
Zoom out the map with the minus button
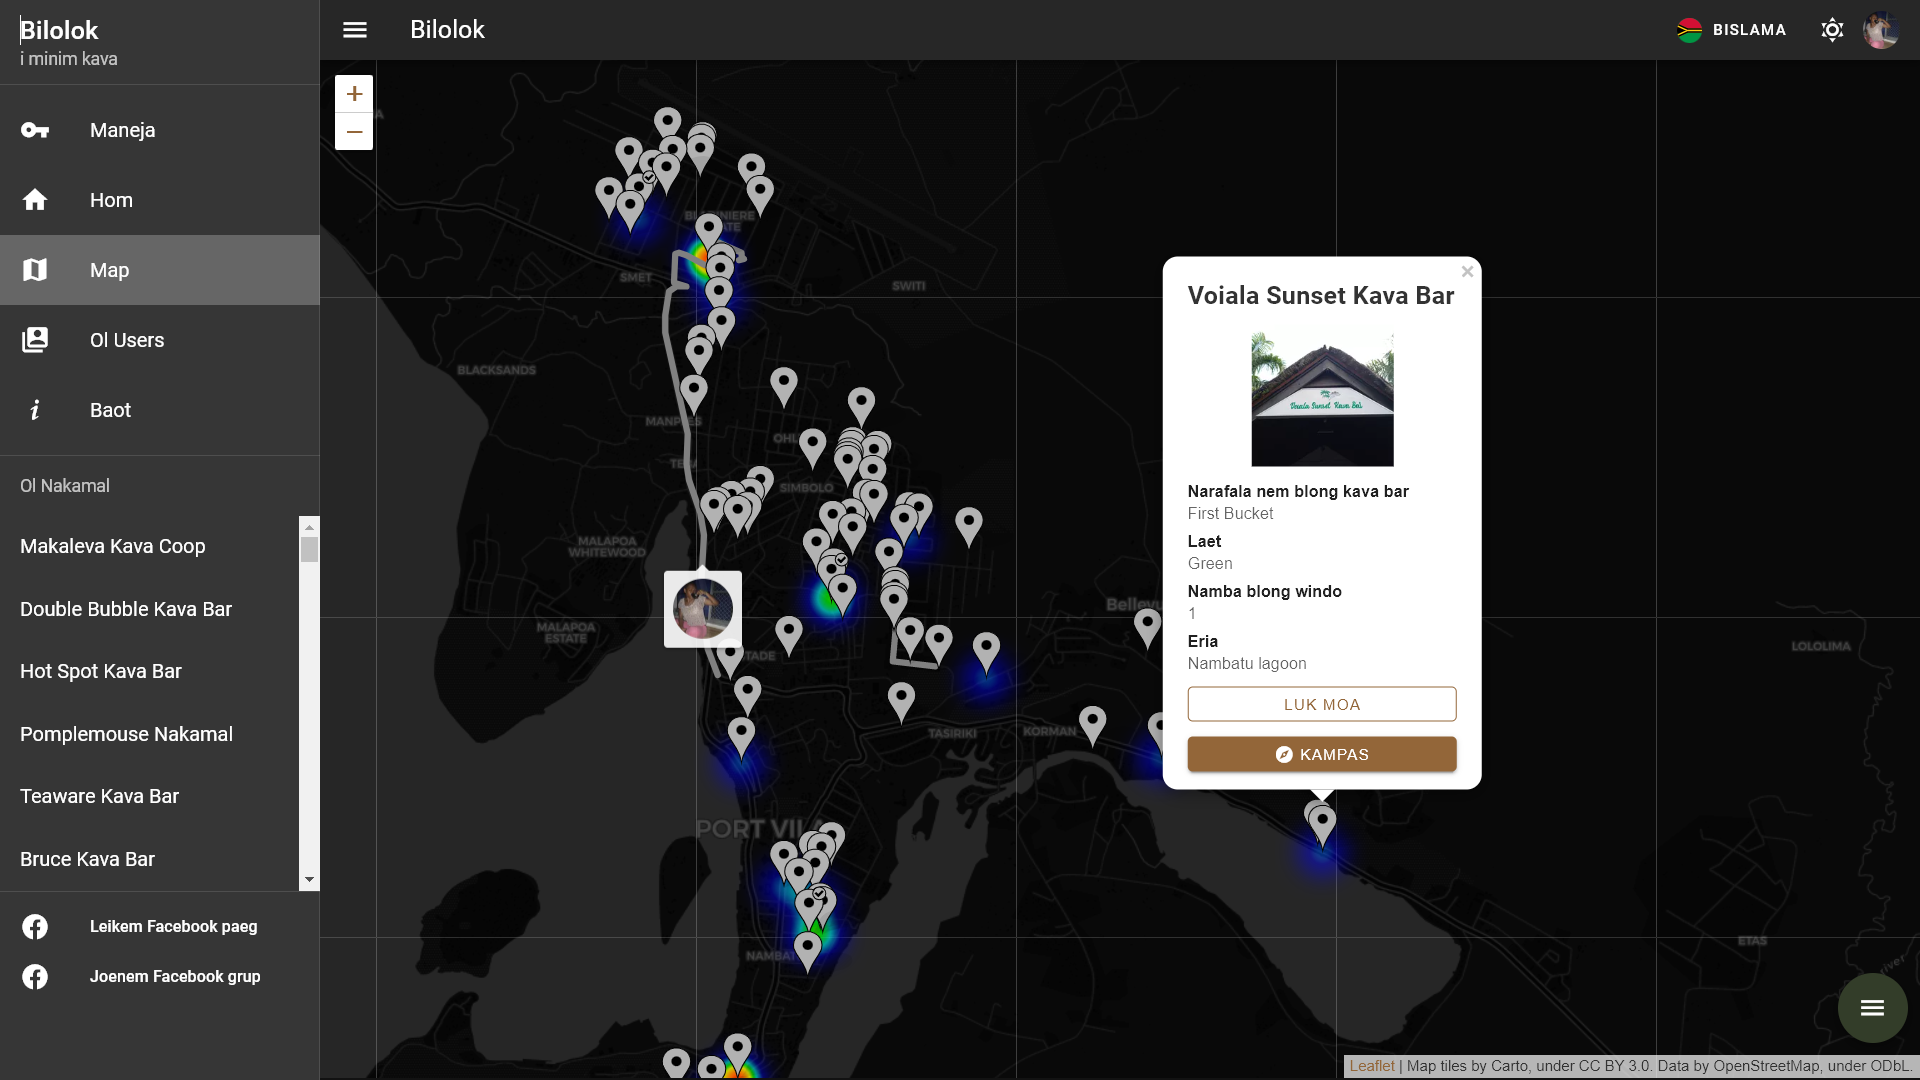coord(354,132)
